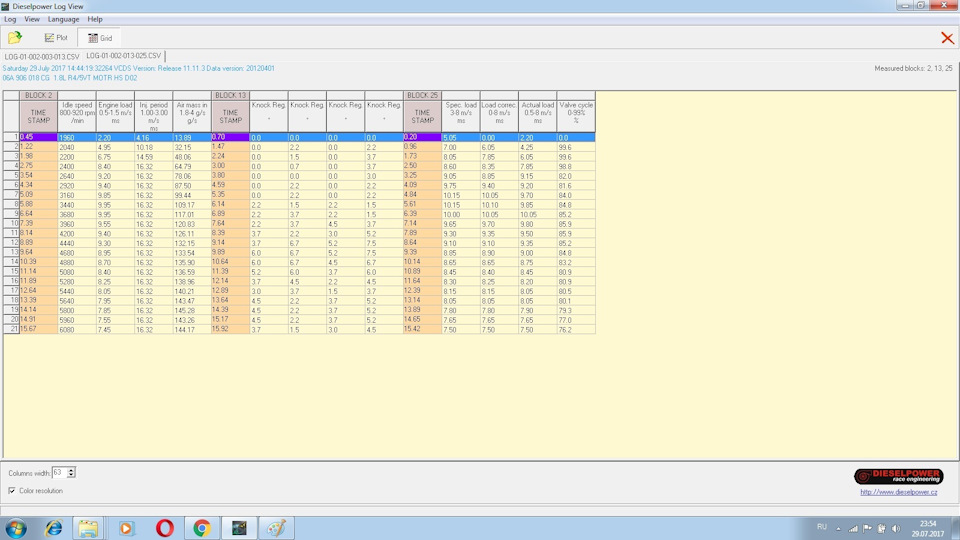
Task: Open the Language menu
Action: point(64,19)
